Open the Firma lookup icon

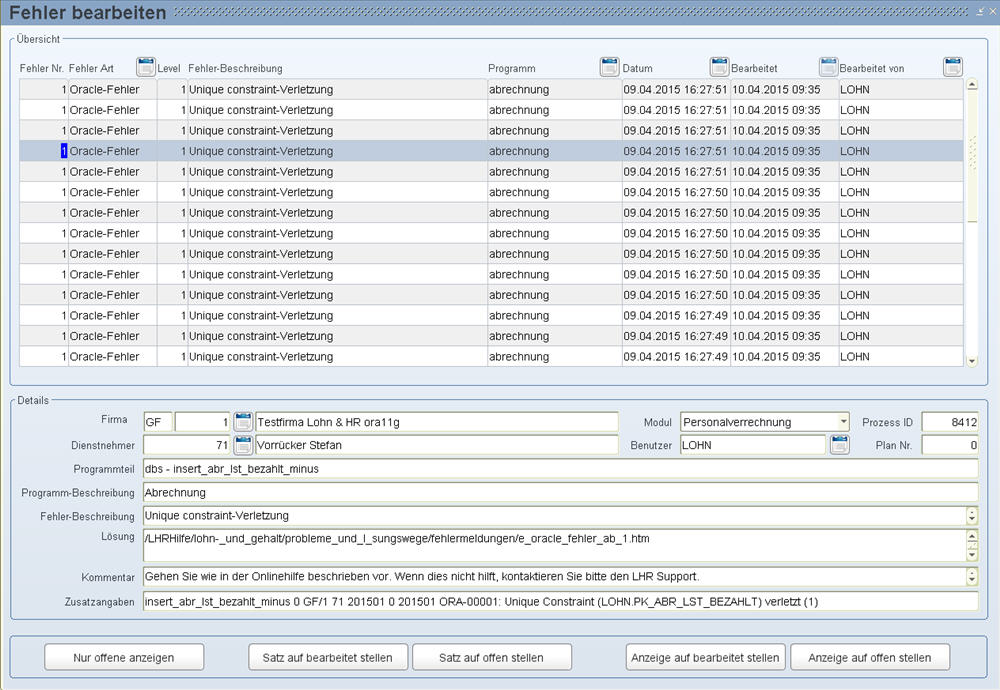click(x=243, y=422)
